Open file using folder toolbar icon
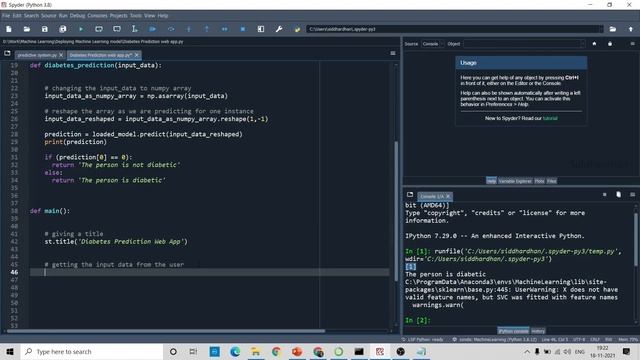640x360 pixels. pyautogui.click(x=27, y=29)
